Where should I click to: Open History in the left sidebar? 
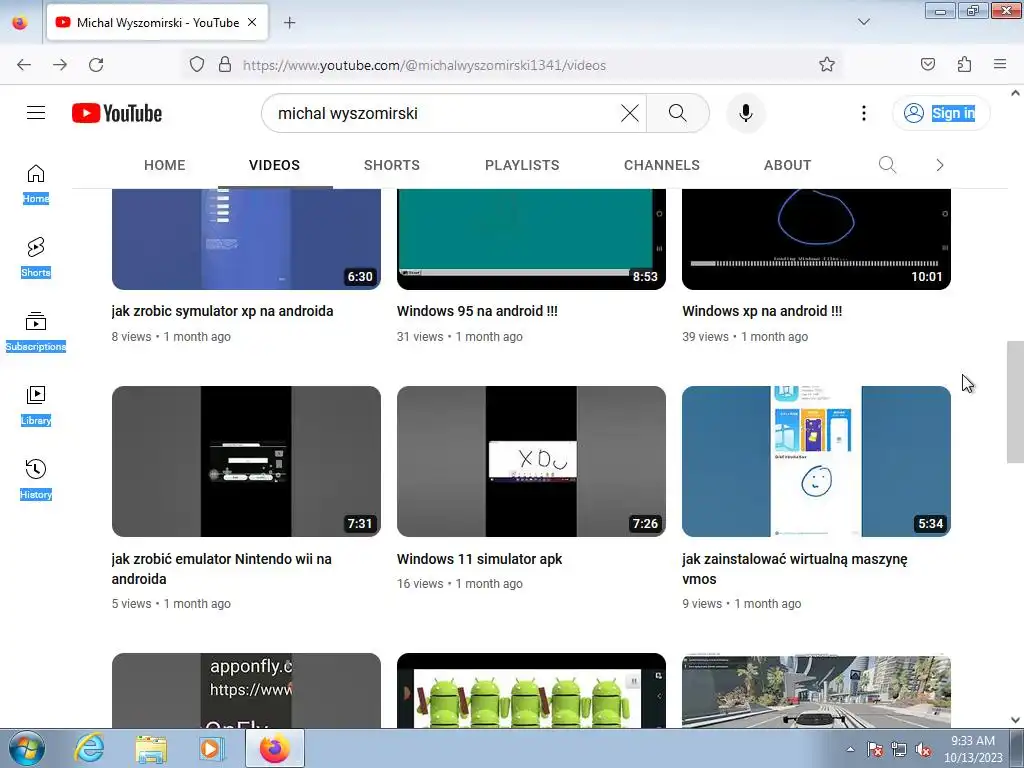(x=36, y=479)
